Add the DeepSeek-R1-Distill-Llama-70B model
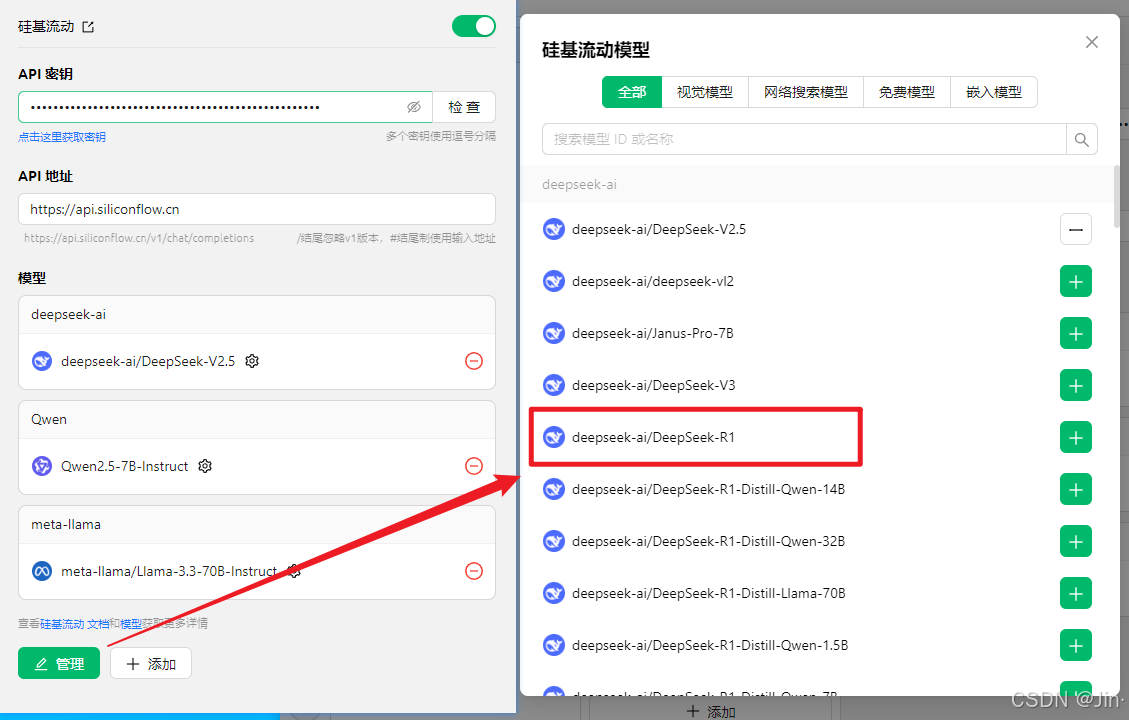Screen dimensions: 1129x720 (1076, 593)
